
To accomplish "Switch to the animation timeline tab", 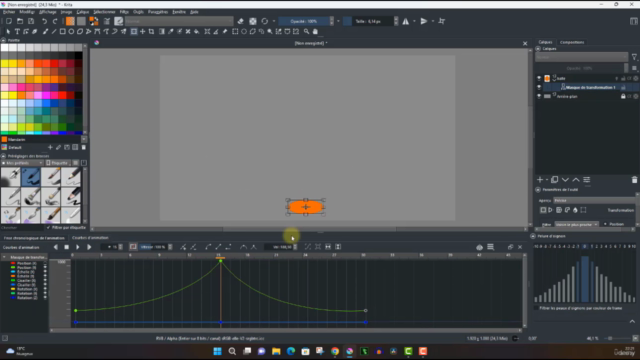I will click(34, 238).
